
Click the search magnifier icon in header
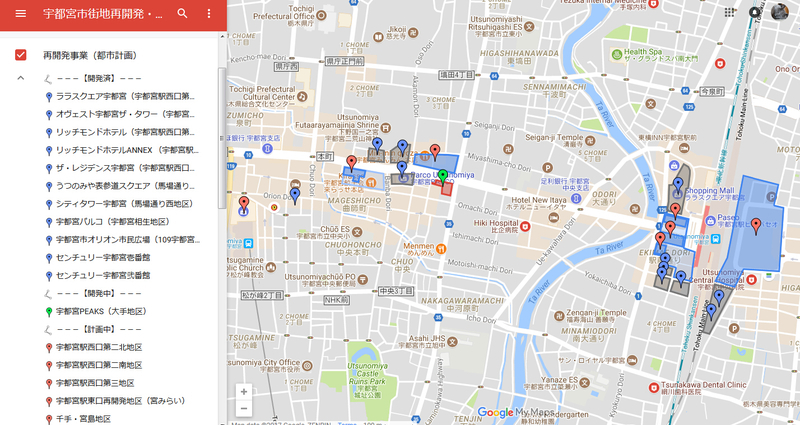[182, 14]
